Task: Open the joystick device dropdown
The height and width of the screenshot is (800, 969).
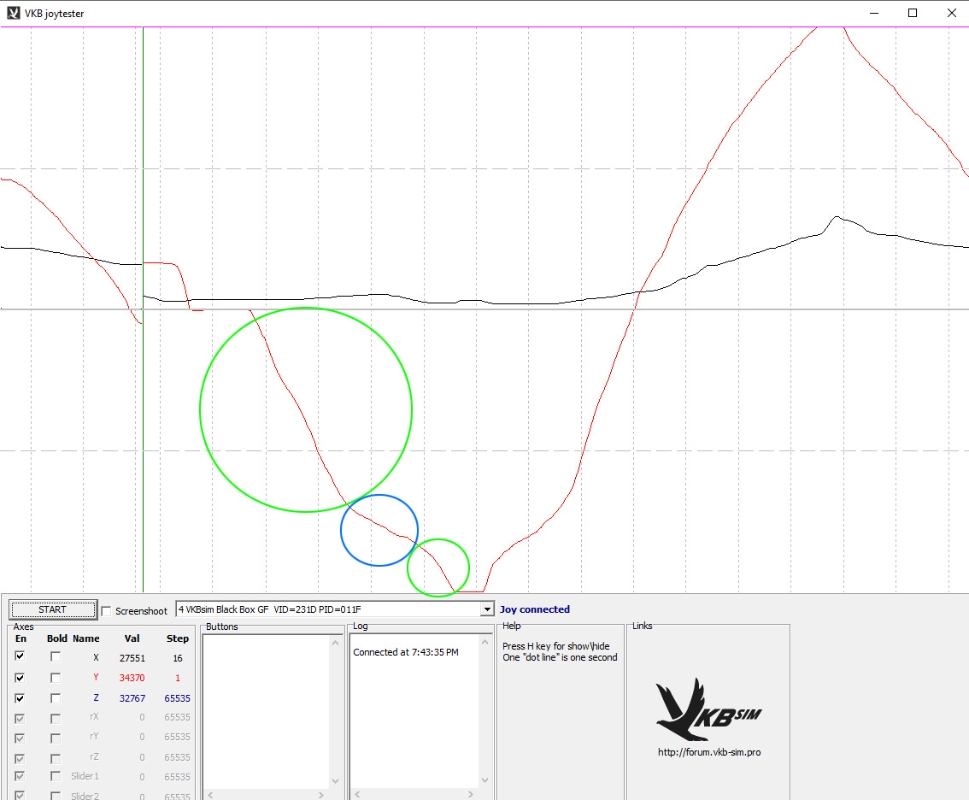Action: (x=487, y=609)
